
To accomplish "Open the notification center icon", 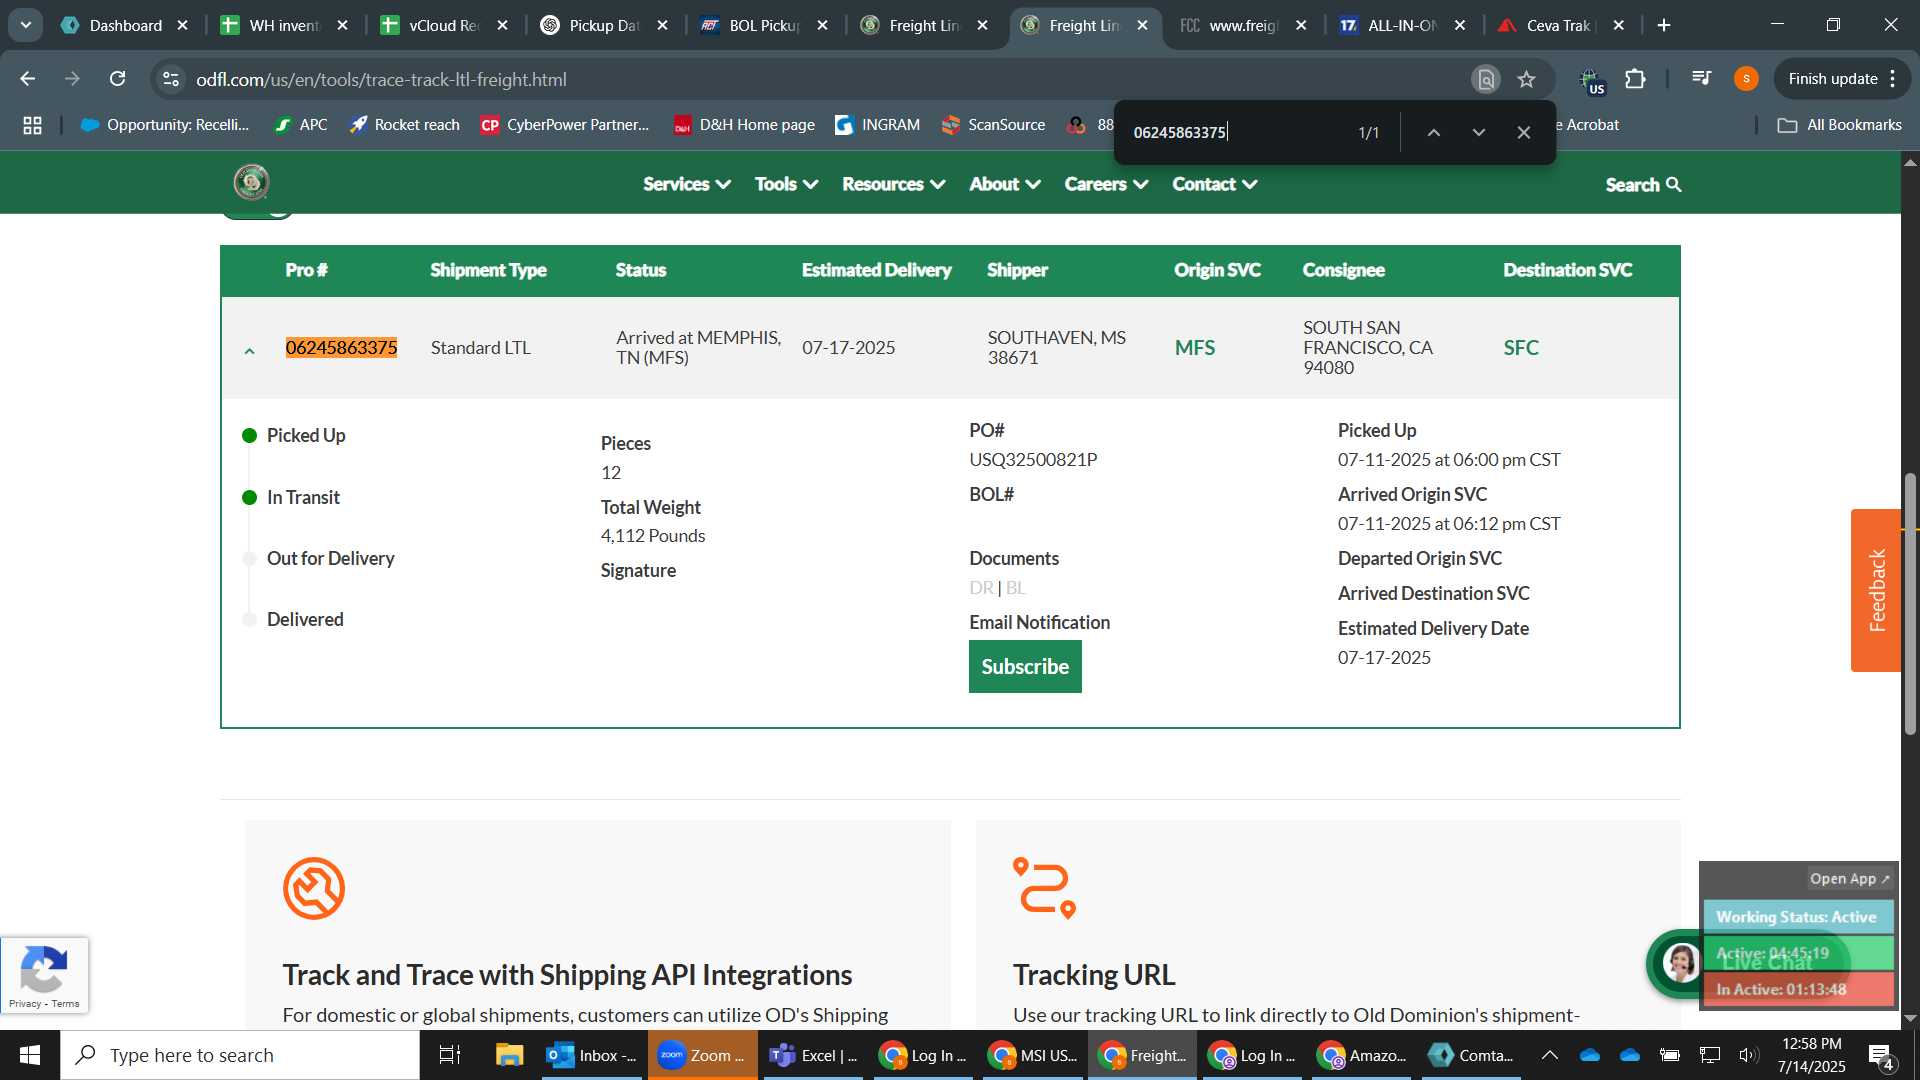I will point(1881,1056).
